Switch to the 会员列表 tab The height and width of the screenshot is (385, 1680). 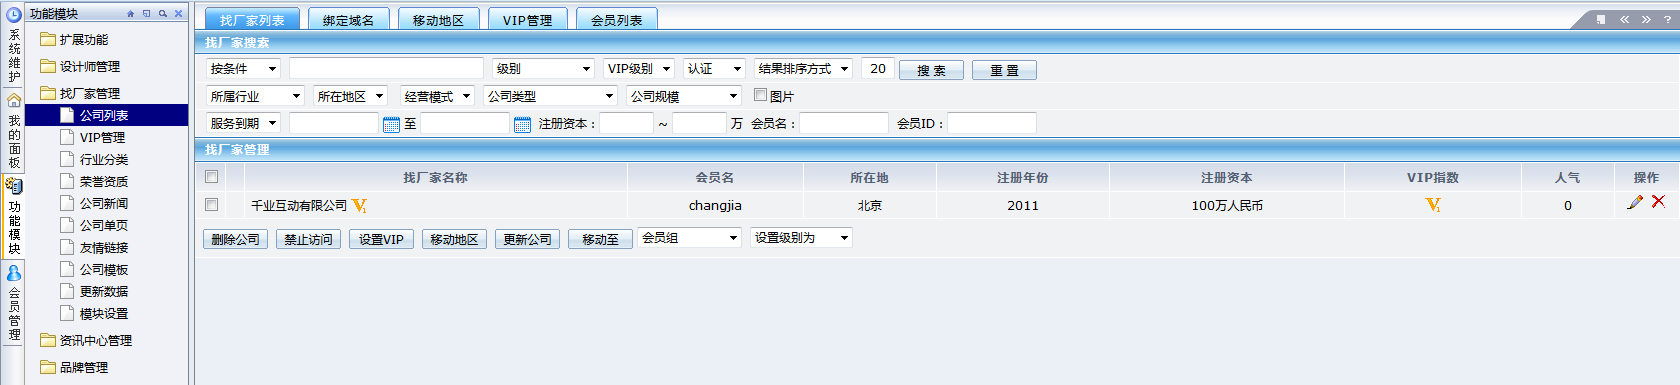617,20
